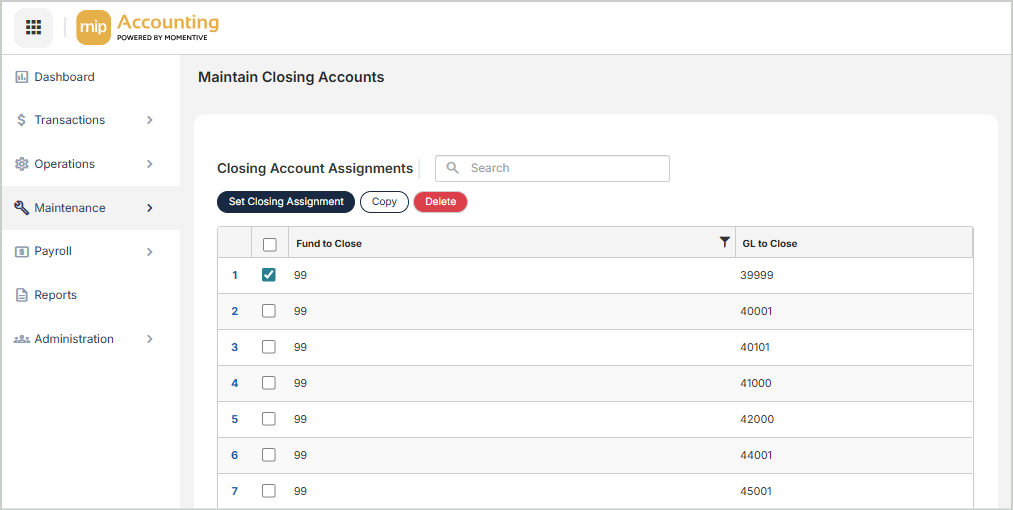This screenshot has height=510, width=1013.
Task: Click the Payroll icon in sidebar
Action: click(22, 252)
